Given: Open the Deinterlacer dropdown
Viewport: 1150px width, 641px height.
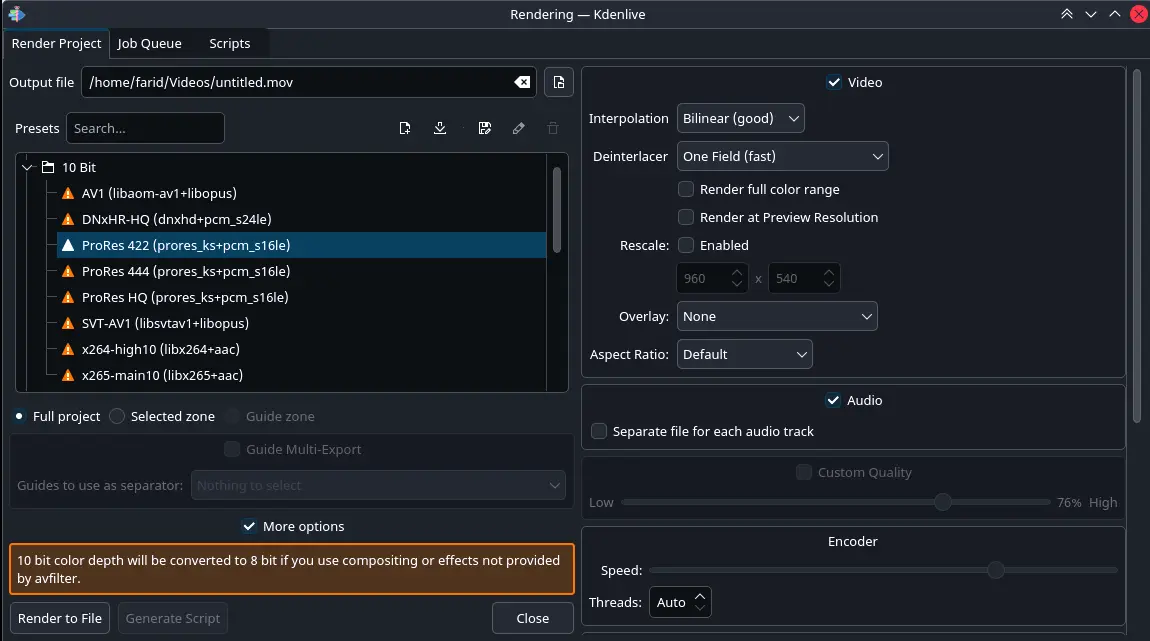Looking at the screenshot, I should coord(783,156).
